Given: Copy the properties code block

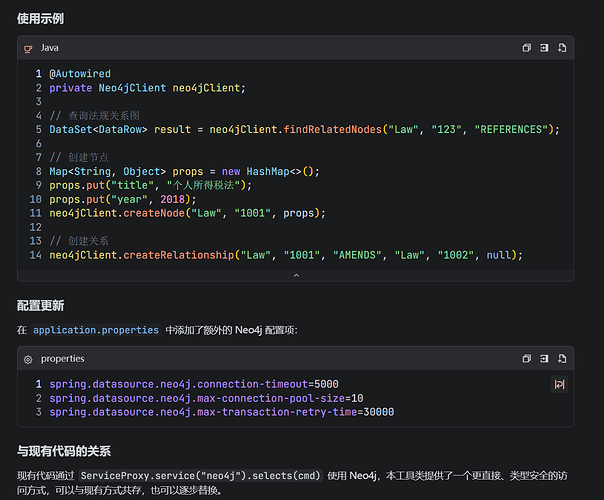Looking at the screenshot, I should coord(526,359).
